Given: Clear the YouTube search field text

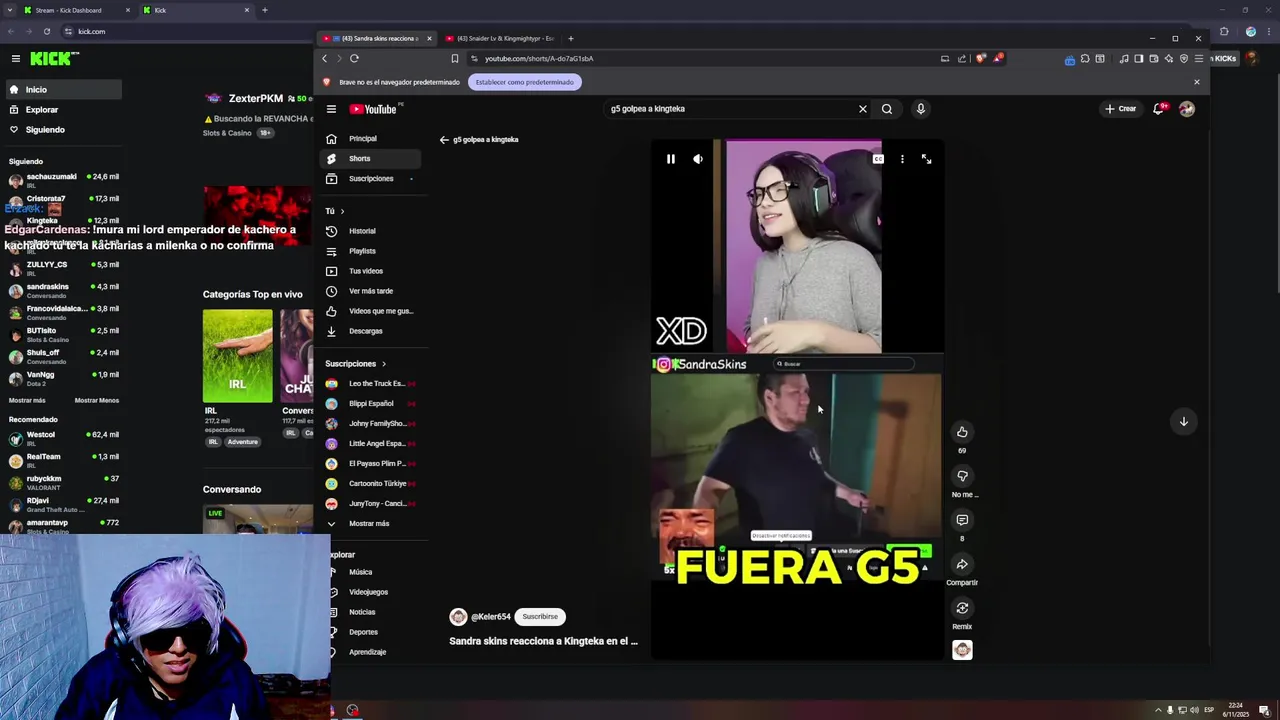Looking at the screenshot, I should [863, 109].
